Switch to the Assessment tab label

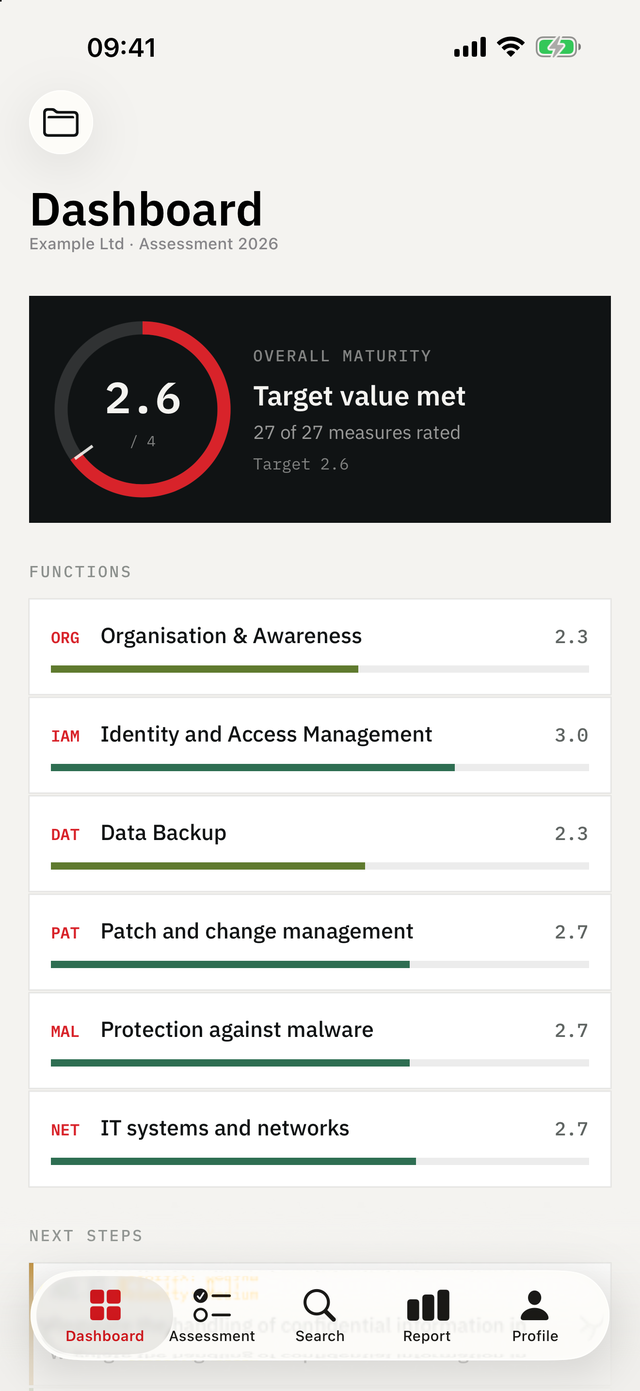pyautogui.click(x=212, y=1336)
